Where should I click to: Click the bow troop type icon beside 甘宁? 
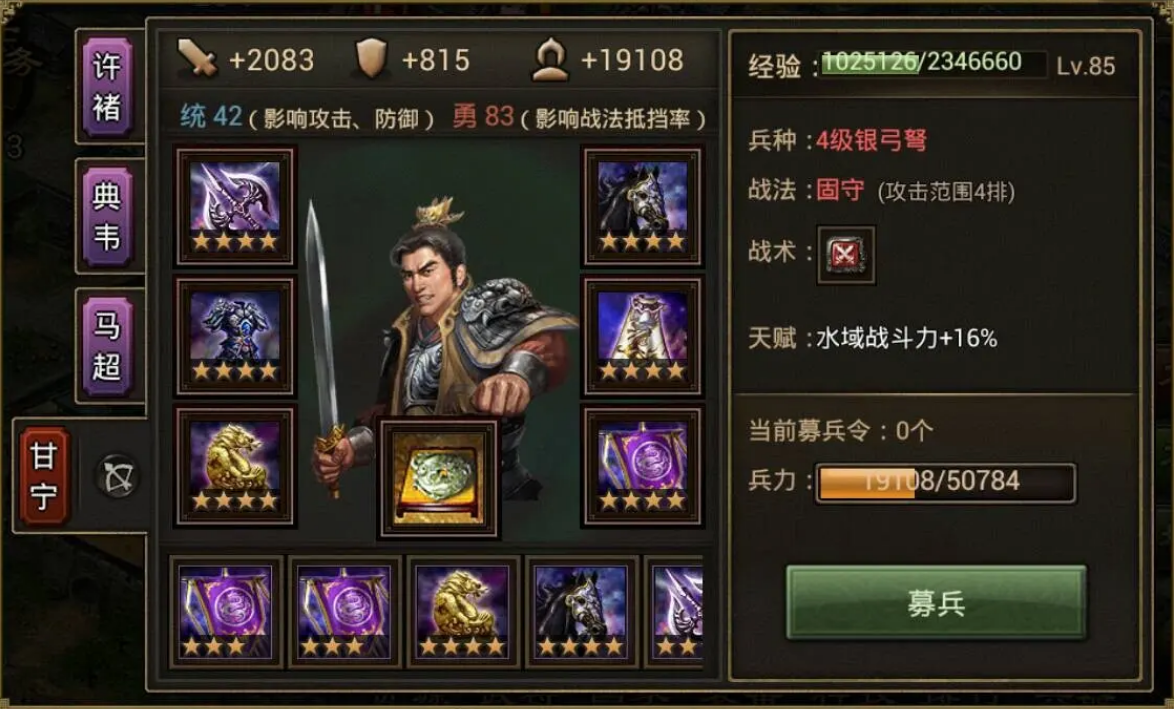(118, 476)
